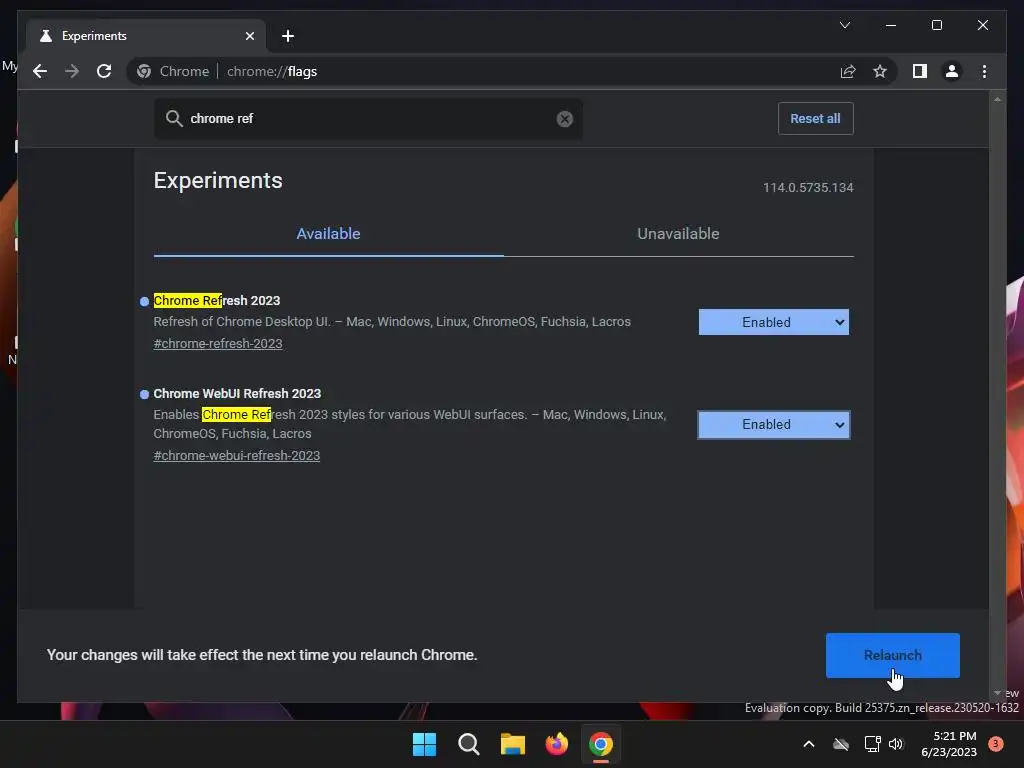1024x768 pixels.
Task: Click the forward navigation arrow
Action: coord(72,71)
